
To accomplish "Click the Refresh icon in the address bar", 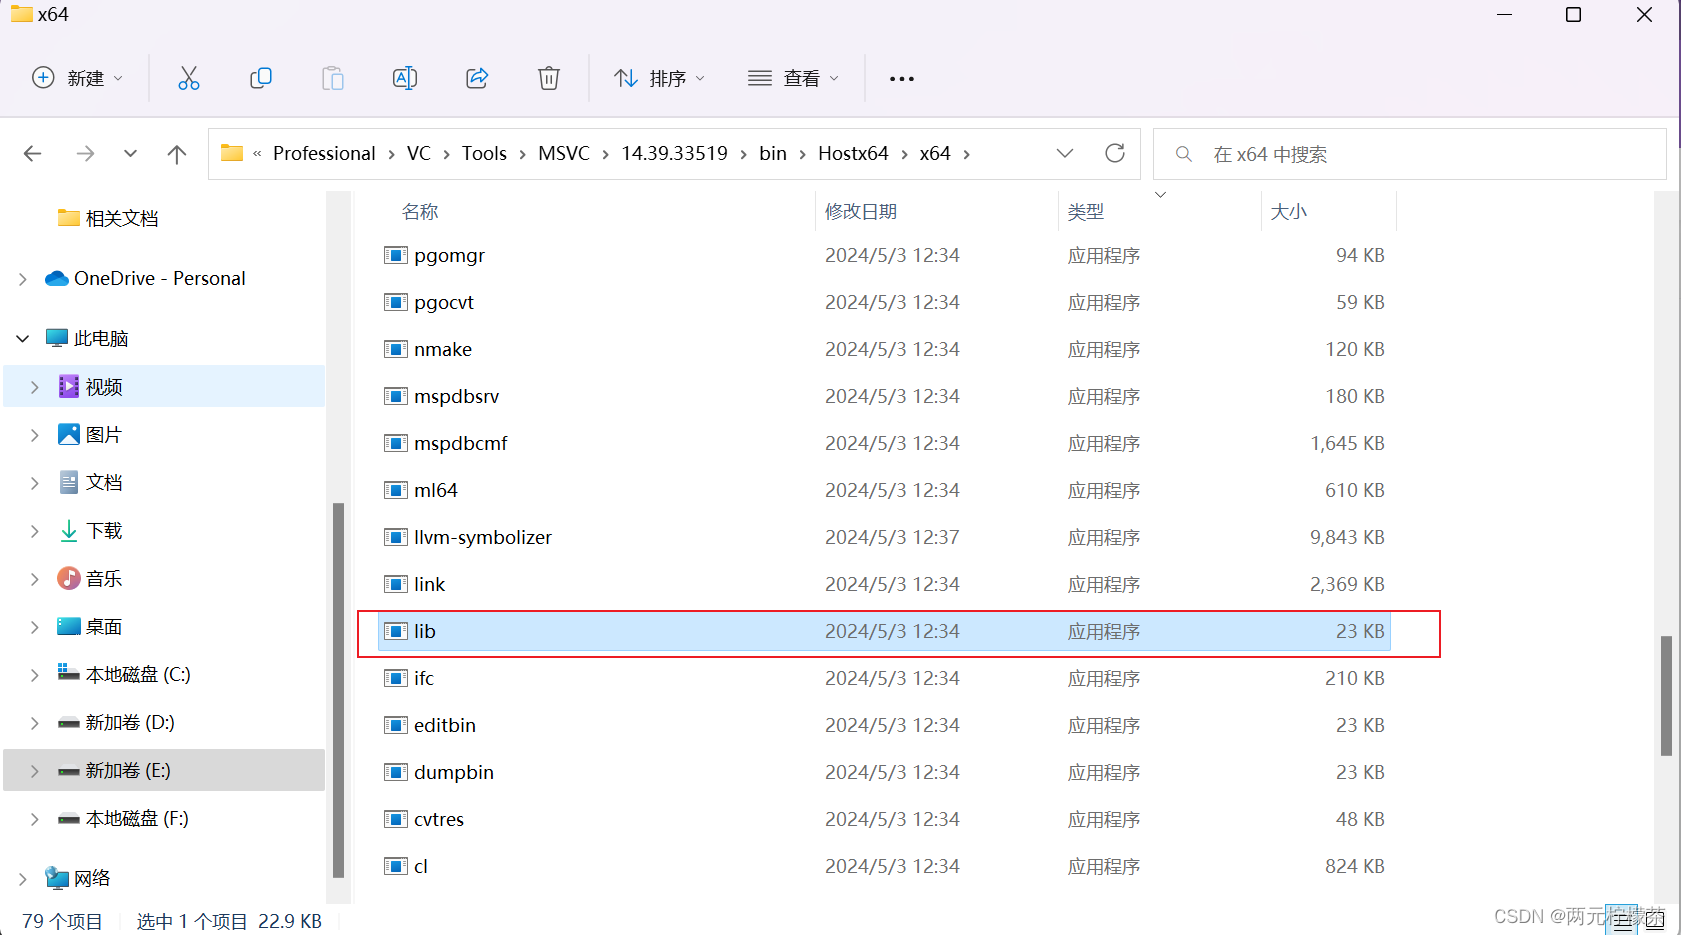I will pos(1115,153).
